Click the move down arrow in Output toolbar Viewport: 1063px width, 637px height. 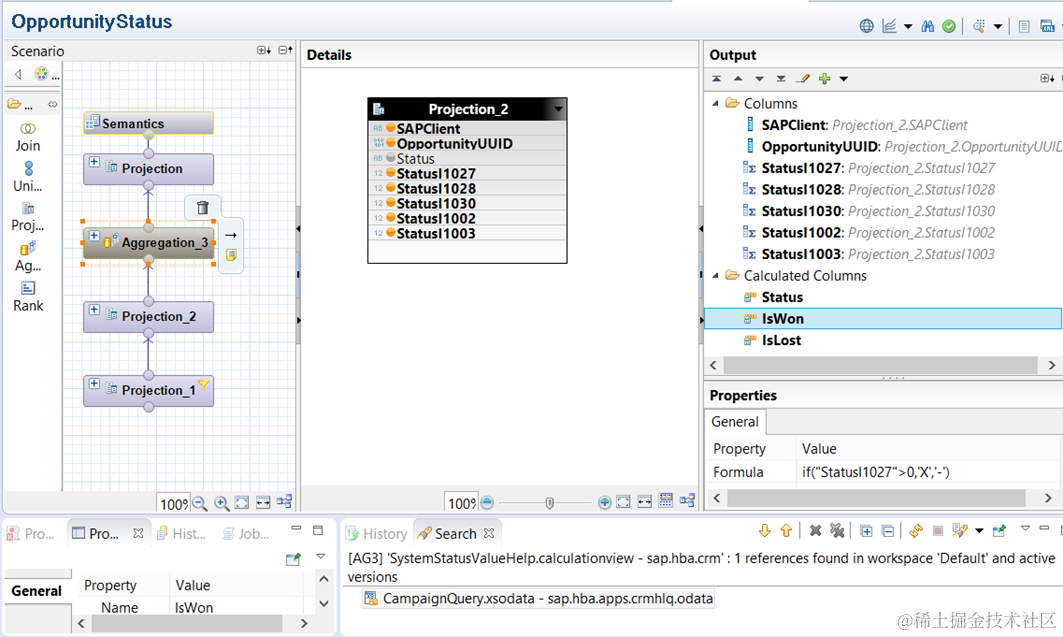[759, 79]
